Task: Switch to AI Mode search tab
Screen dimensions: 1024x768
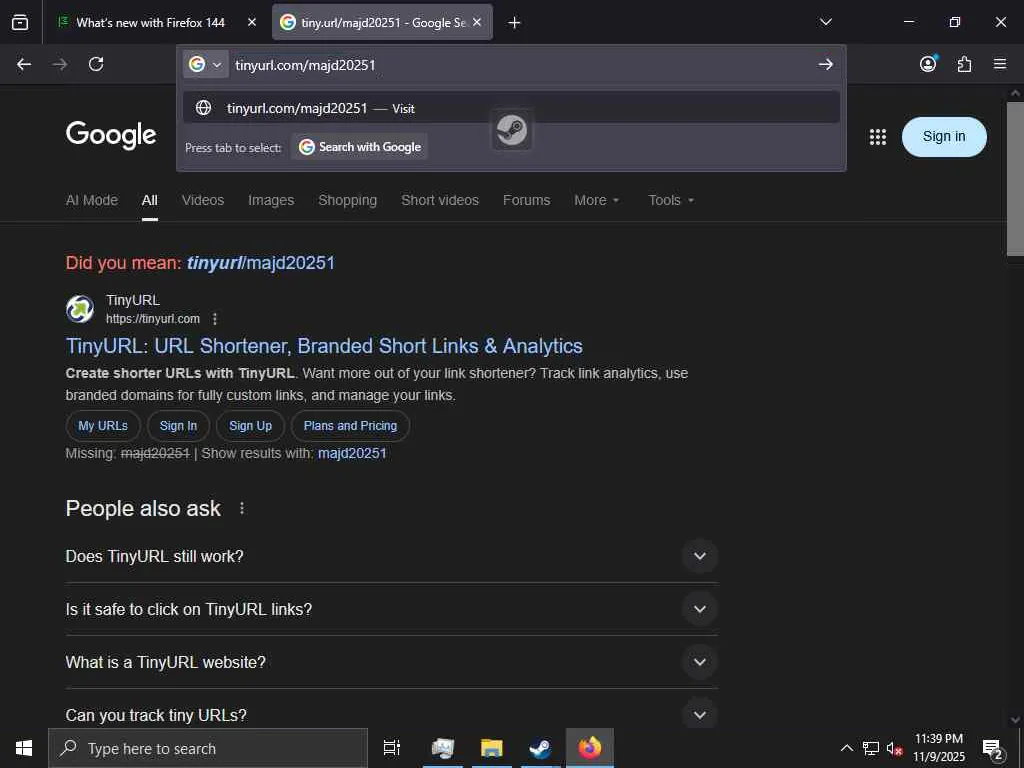Action: tap(92, 200)
